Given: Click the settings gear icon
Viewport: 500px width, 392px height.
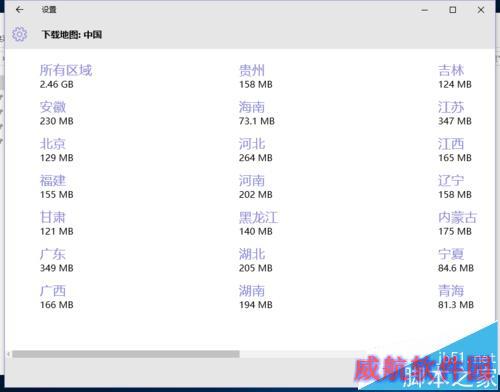Looking at the screenshot, I should 19,34.
